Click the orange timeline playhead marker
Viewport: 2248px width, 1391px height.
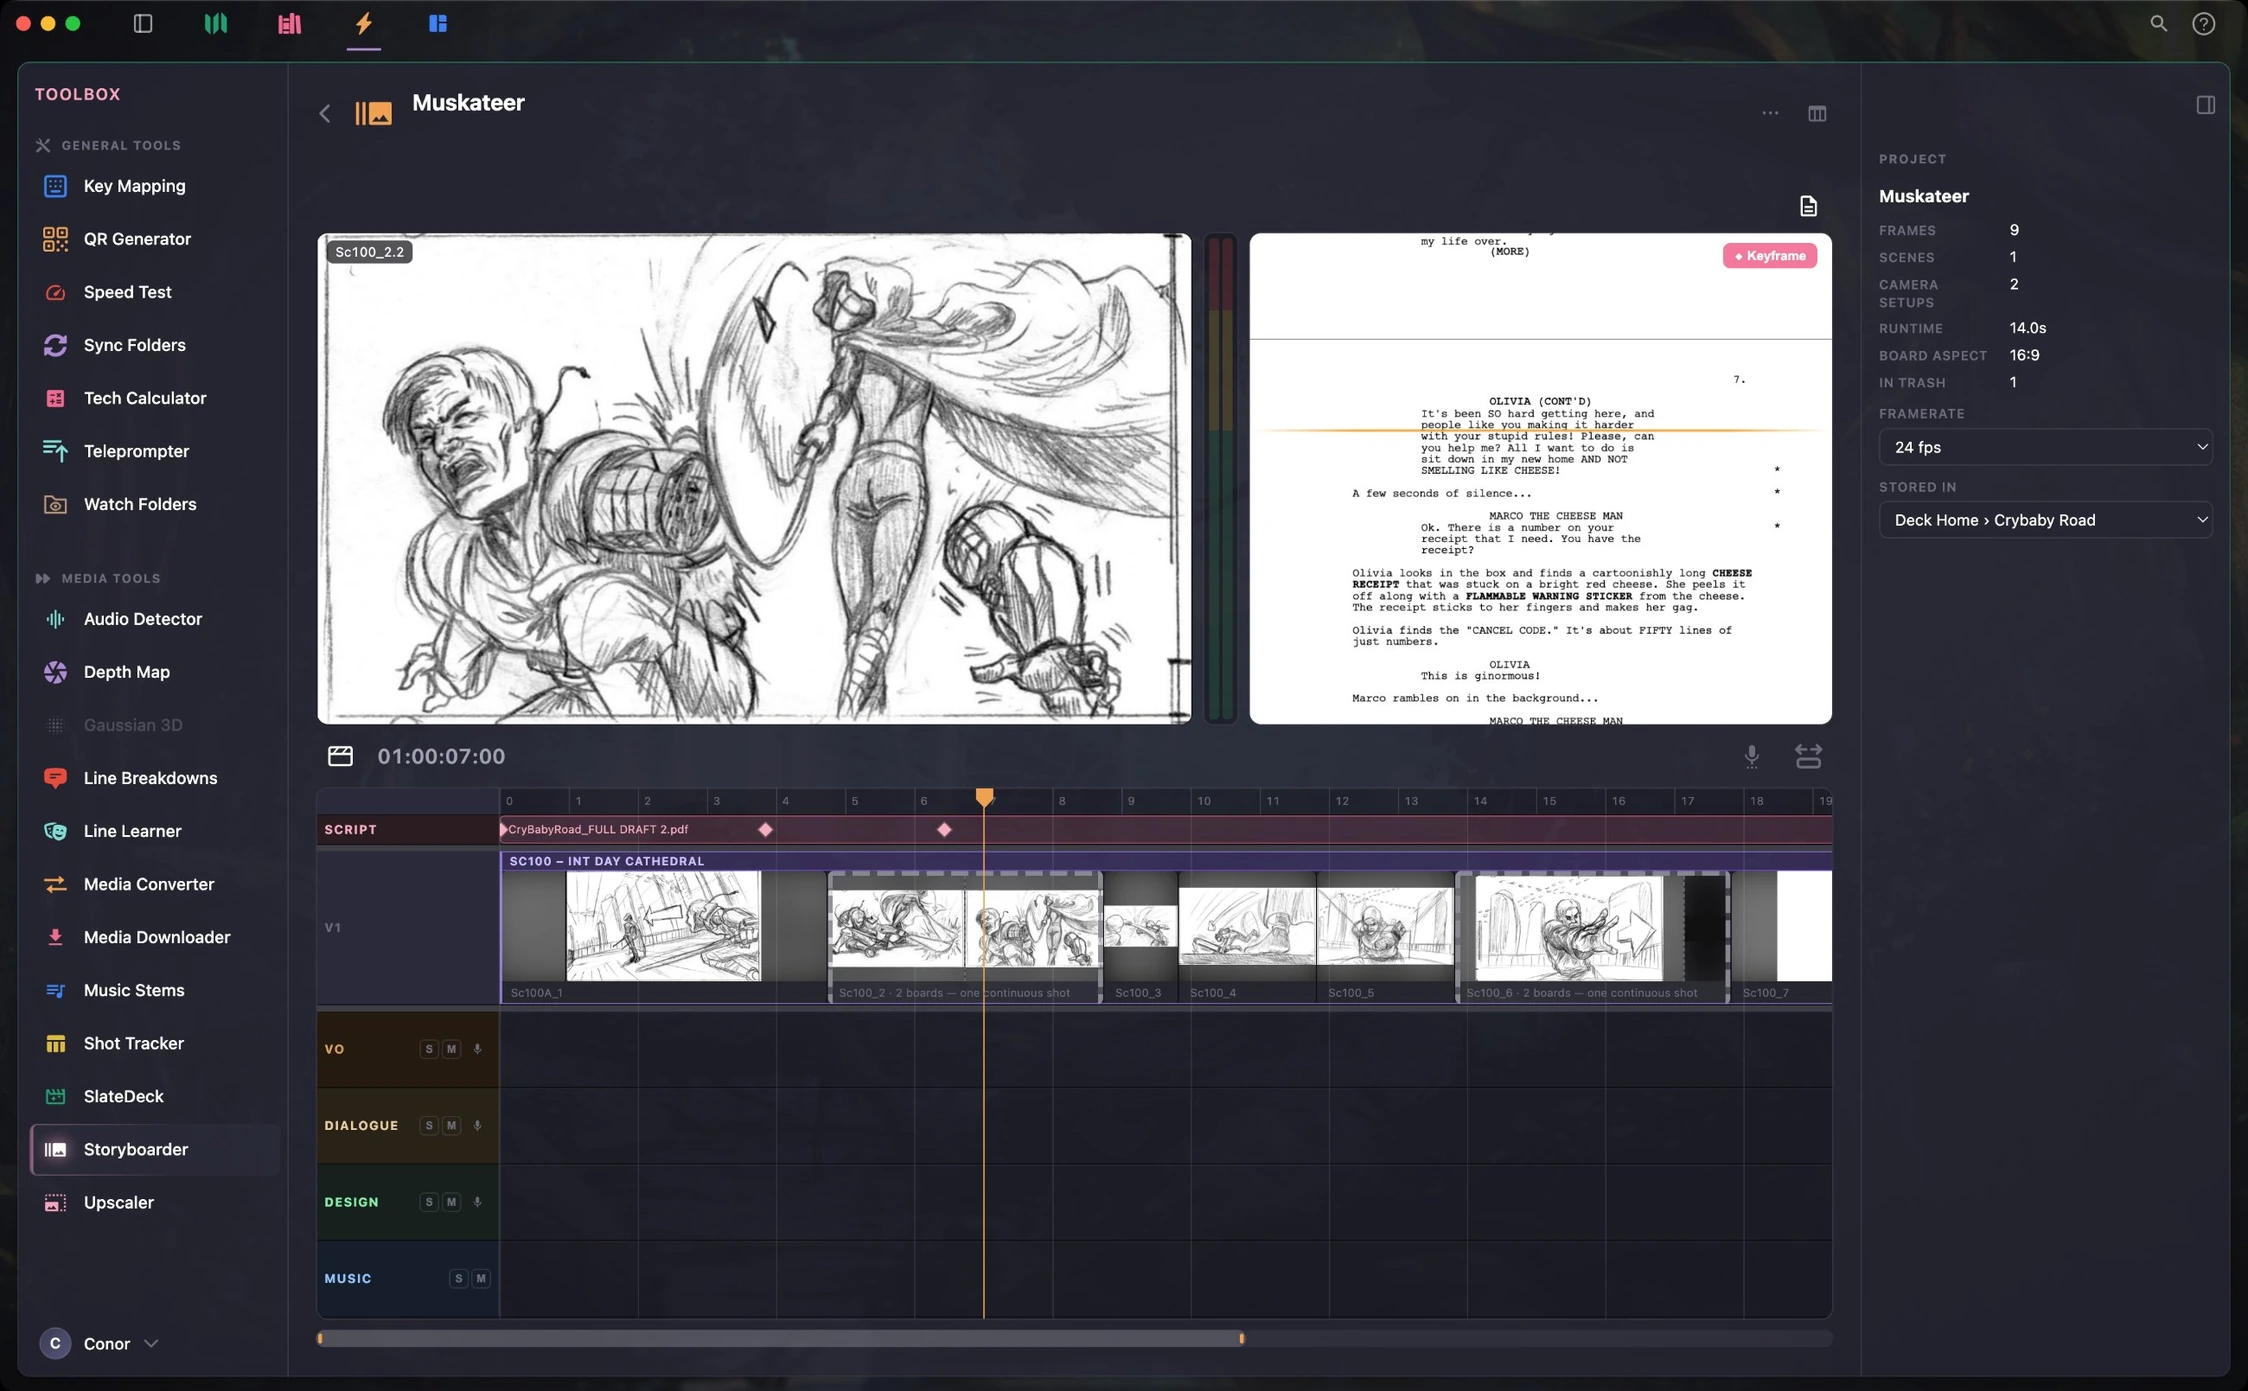tap(985, 797)
